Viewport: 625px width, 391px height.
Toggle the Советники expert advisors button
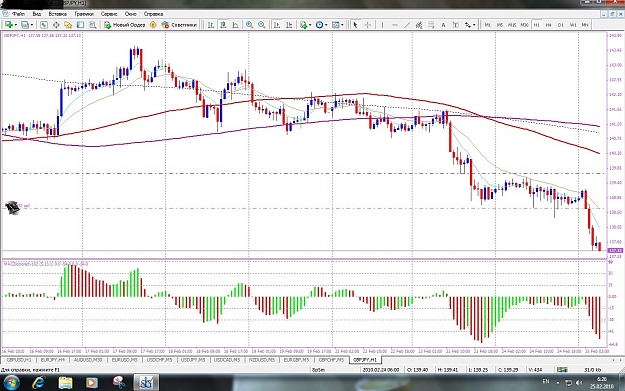pos(179,25)
